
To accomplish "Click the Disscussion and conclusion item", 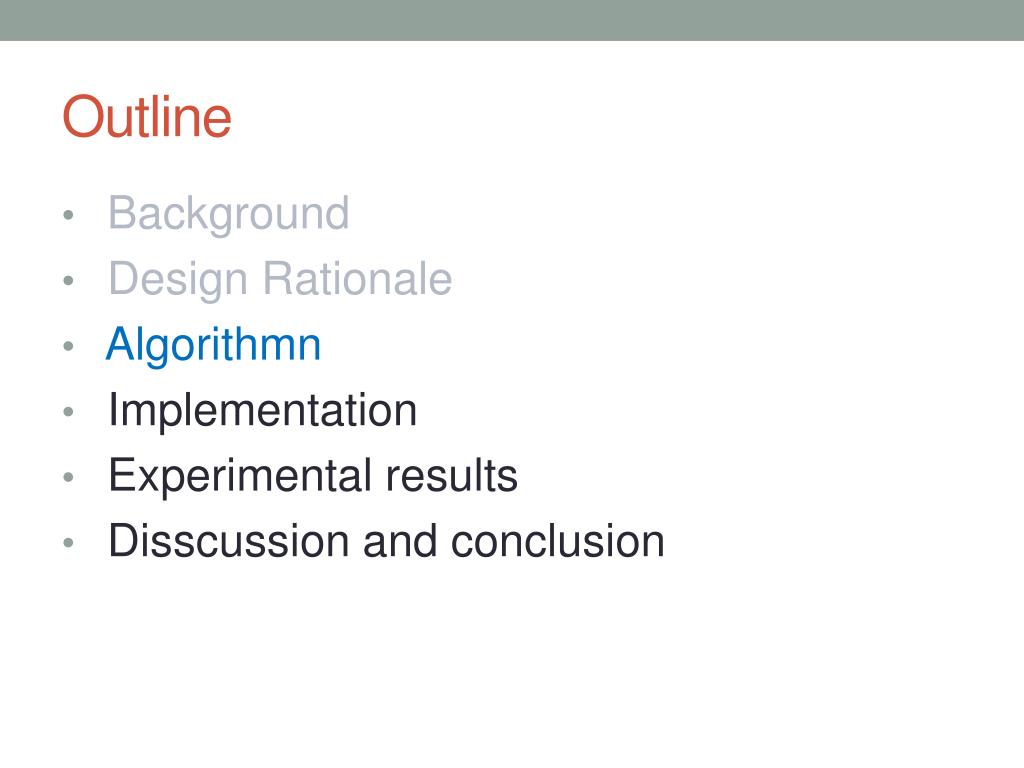I will 386,541.
